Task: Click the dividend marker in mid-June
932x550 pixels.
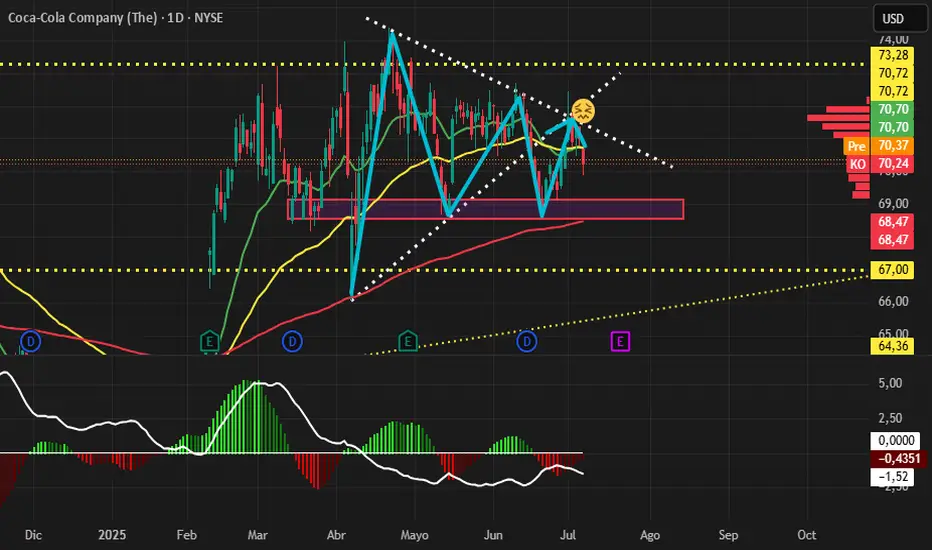Action: tap(527, 341)
